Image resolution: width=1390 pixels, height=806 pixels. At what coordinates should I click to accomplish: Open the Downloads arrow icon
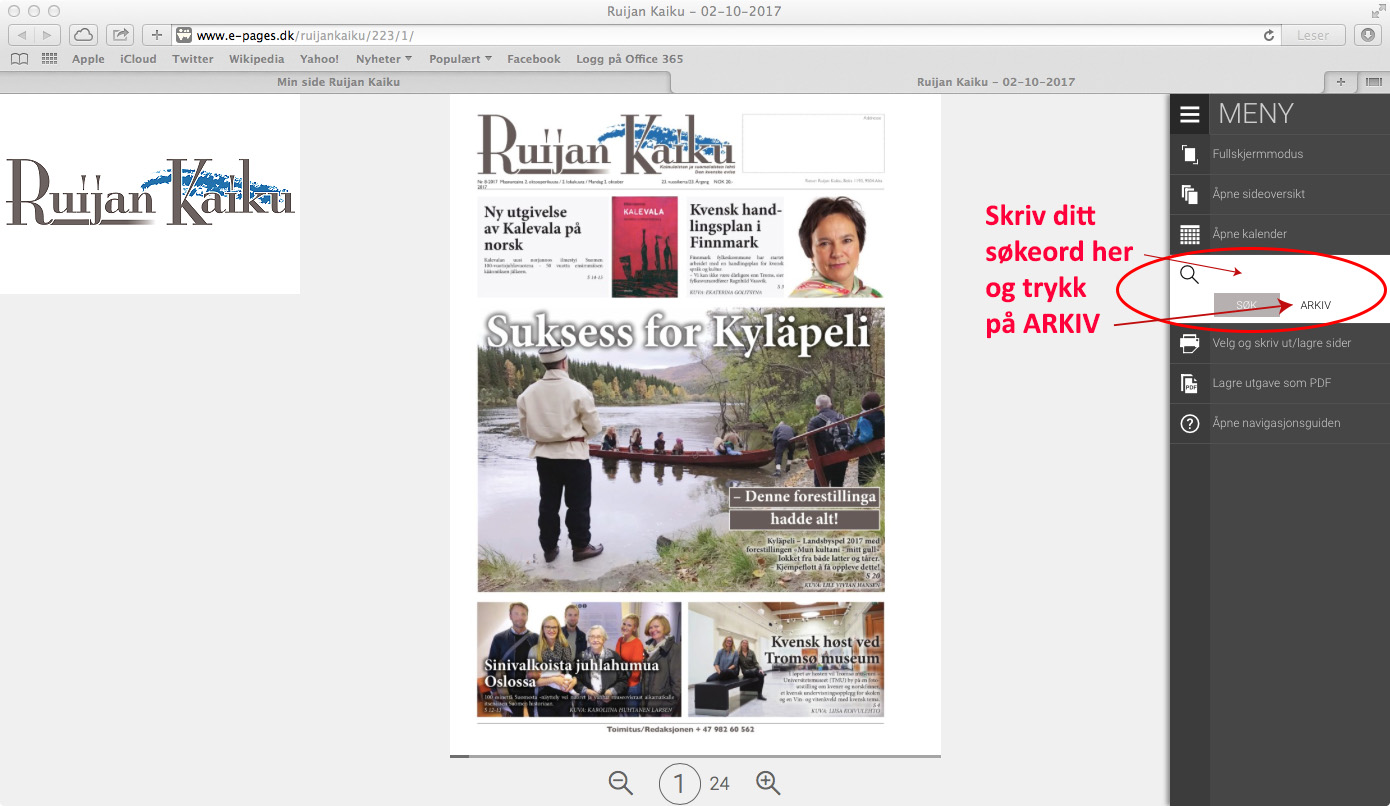tap(1368, 35)
